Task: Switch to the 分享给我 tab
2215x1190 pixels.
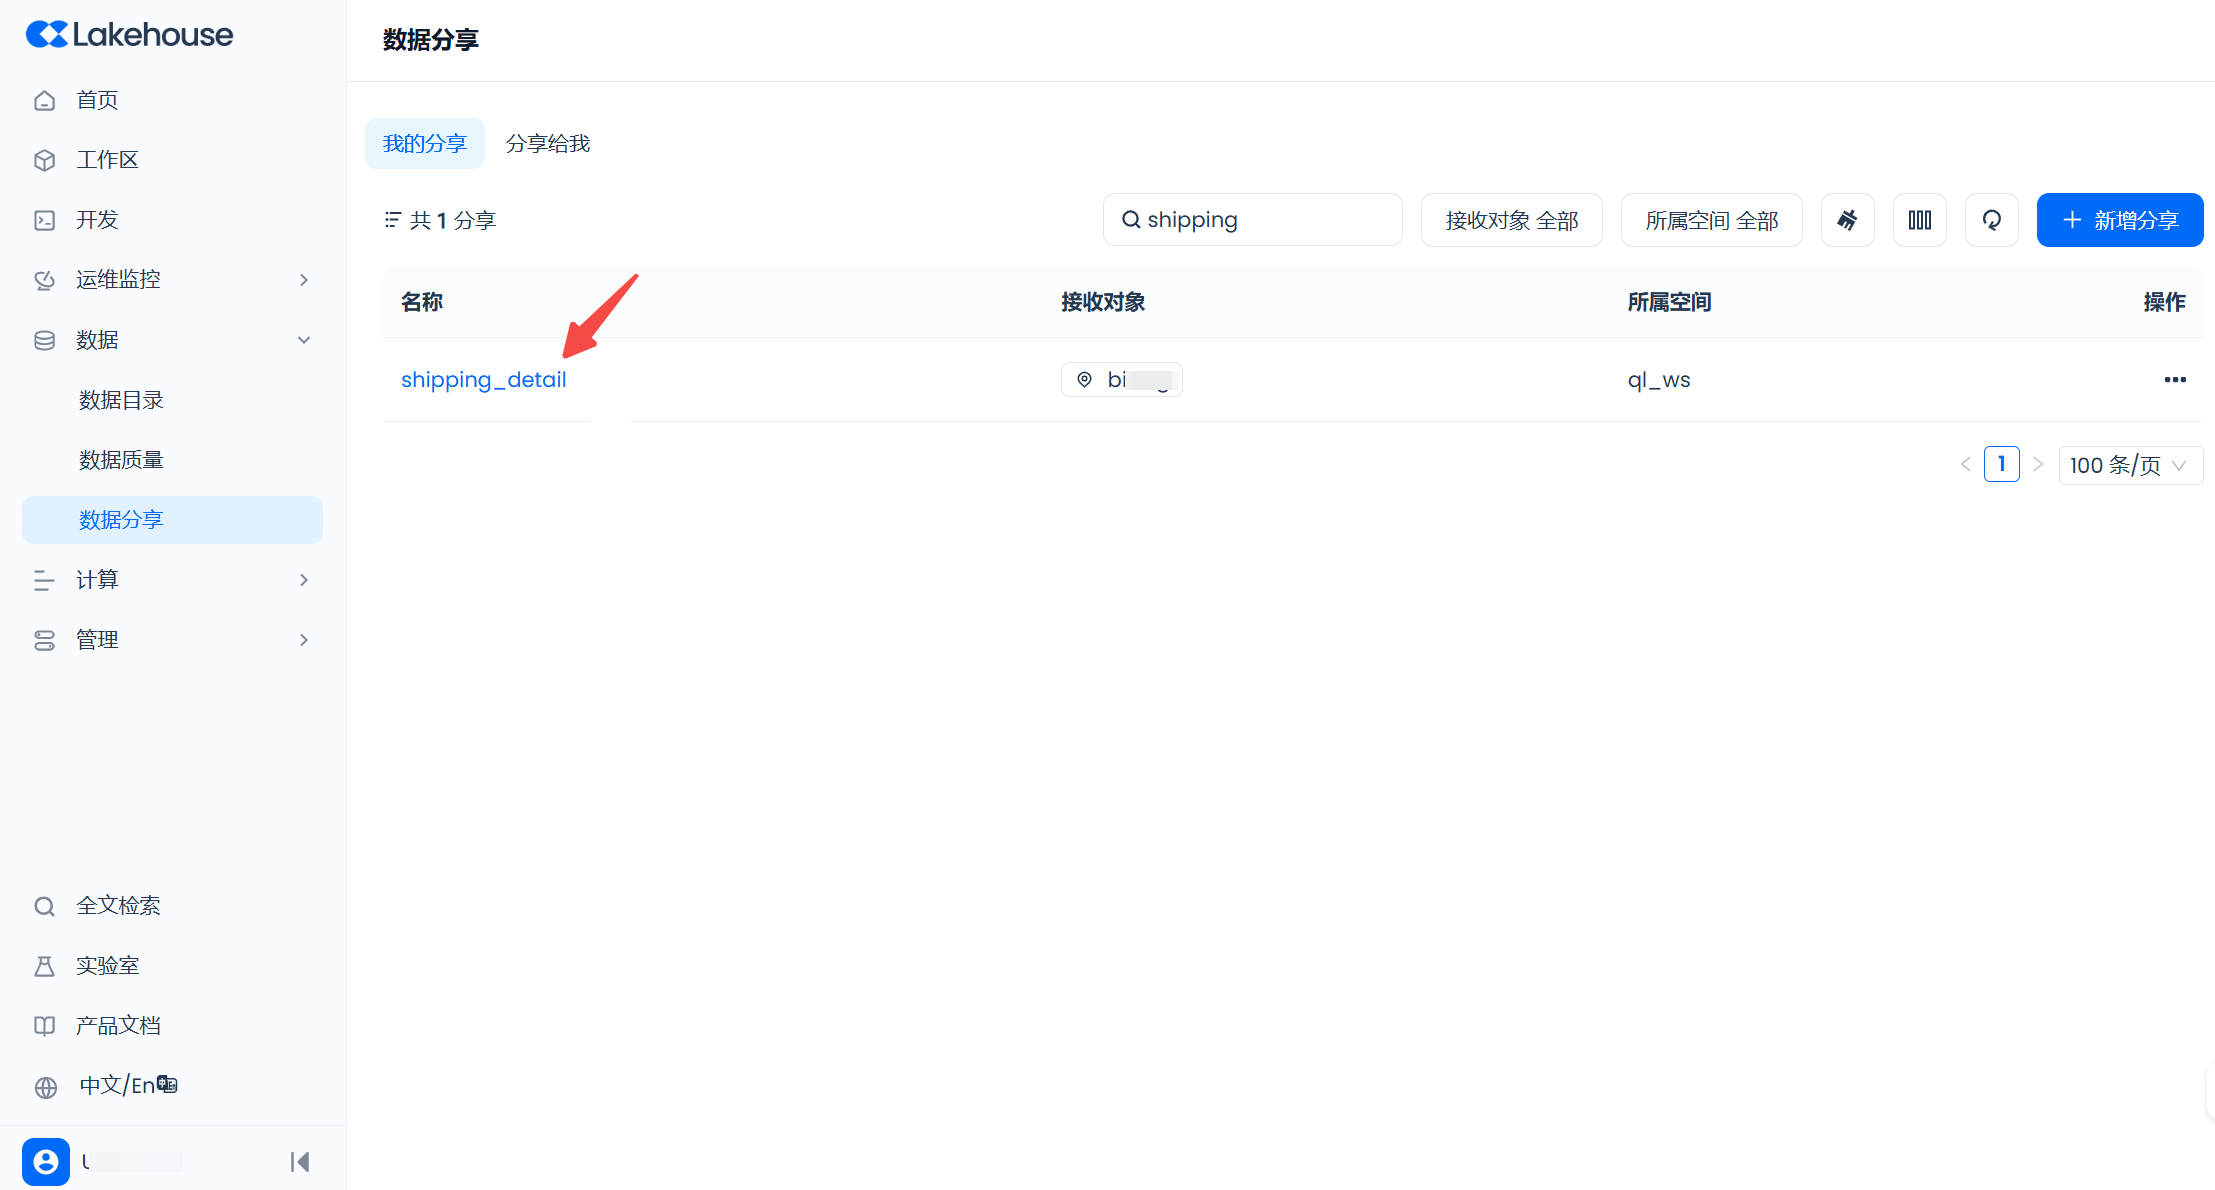Action: (547, 144)
